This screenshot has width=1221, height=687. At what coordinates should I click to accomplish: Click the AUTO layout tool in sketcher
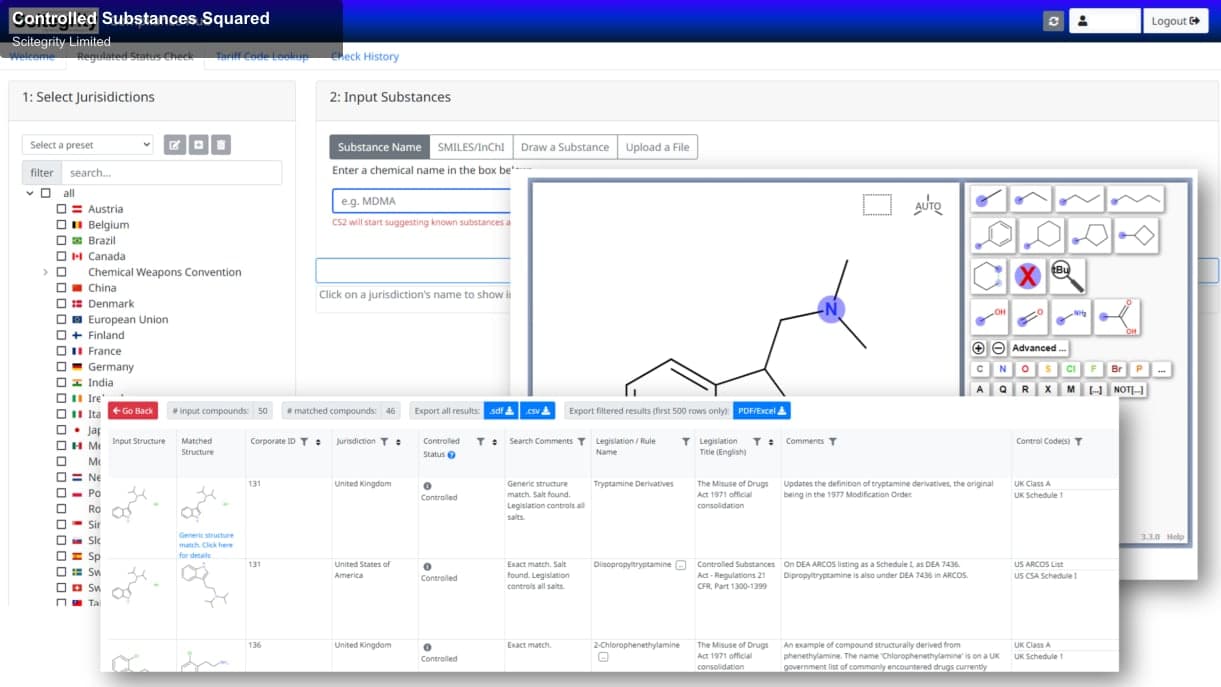(x=928, y=206)
